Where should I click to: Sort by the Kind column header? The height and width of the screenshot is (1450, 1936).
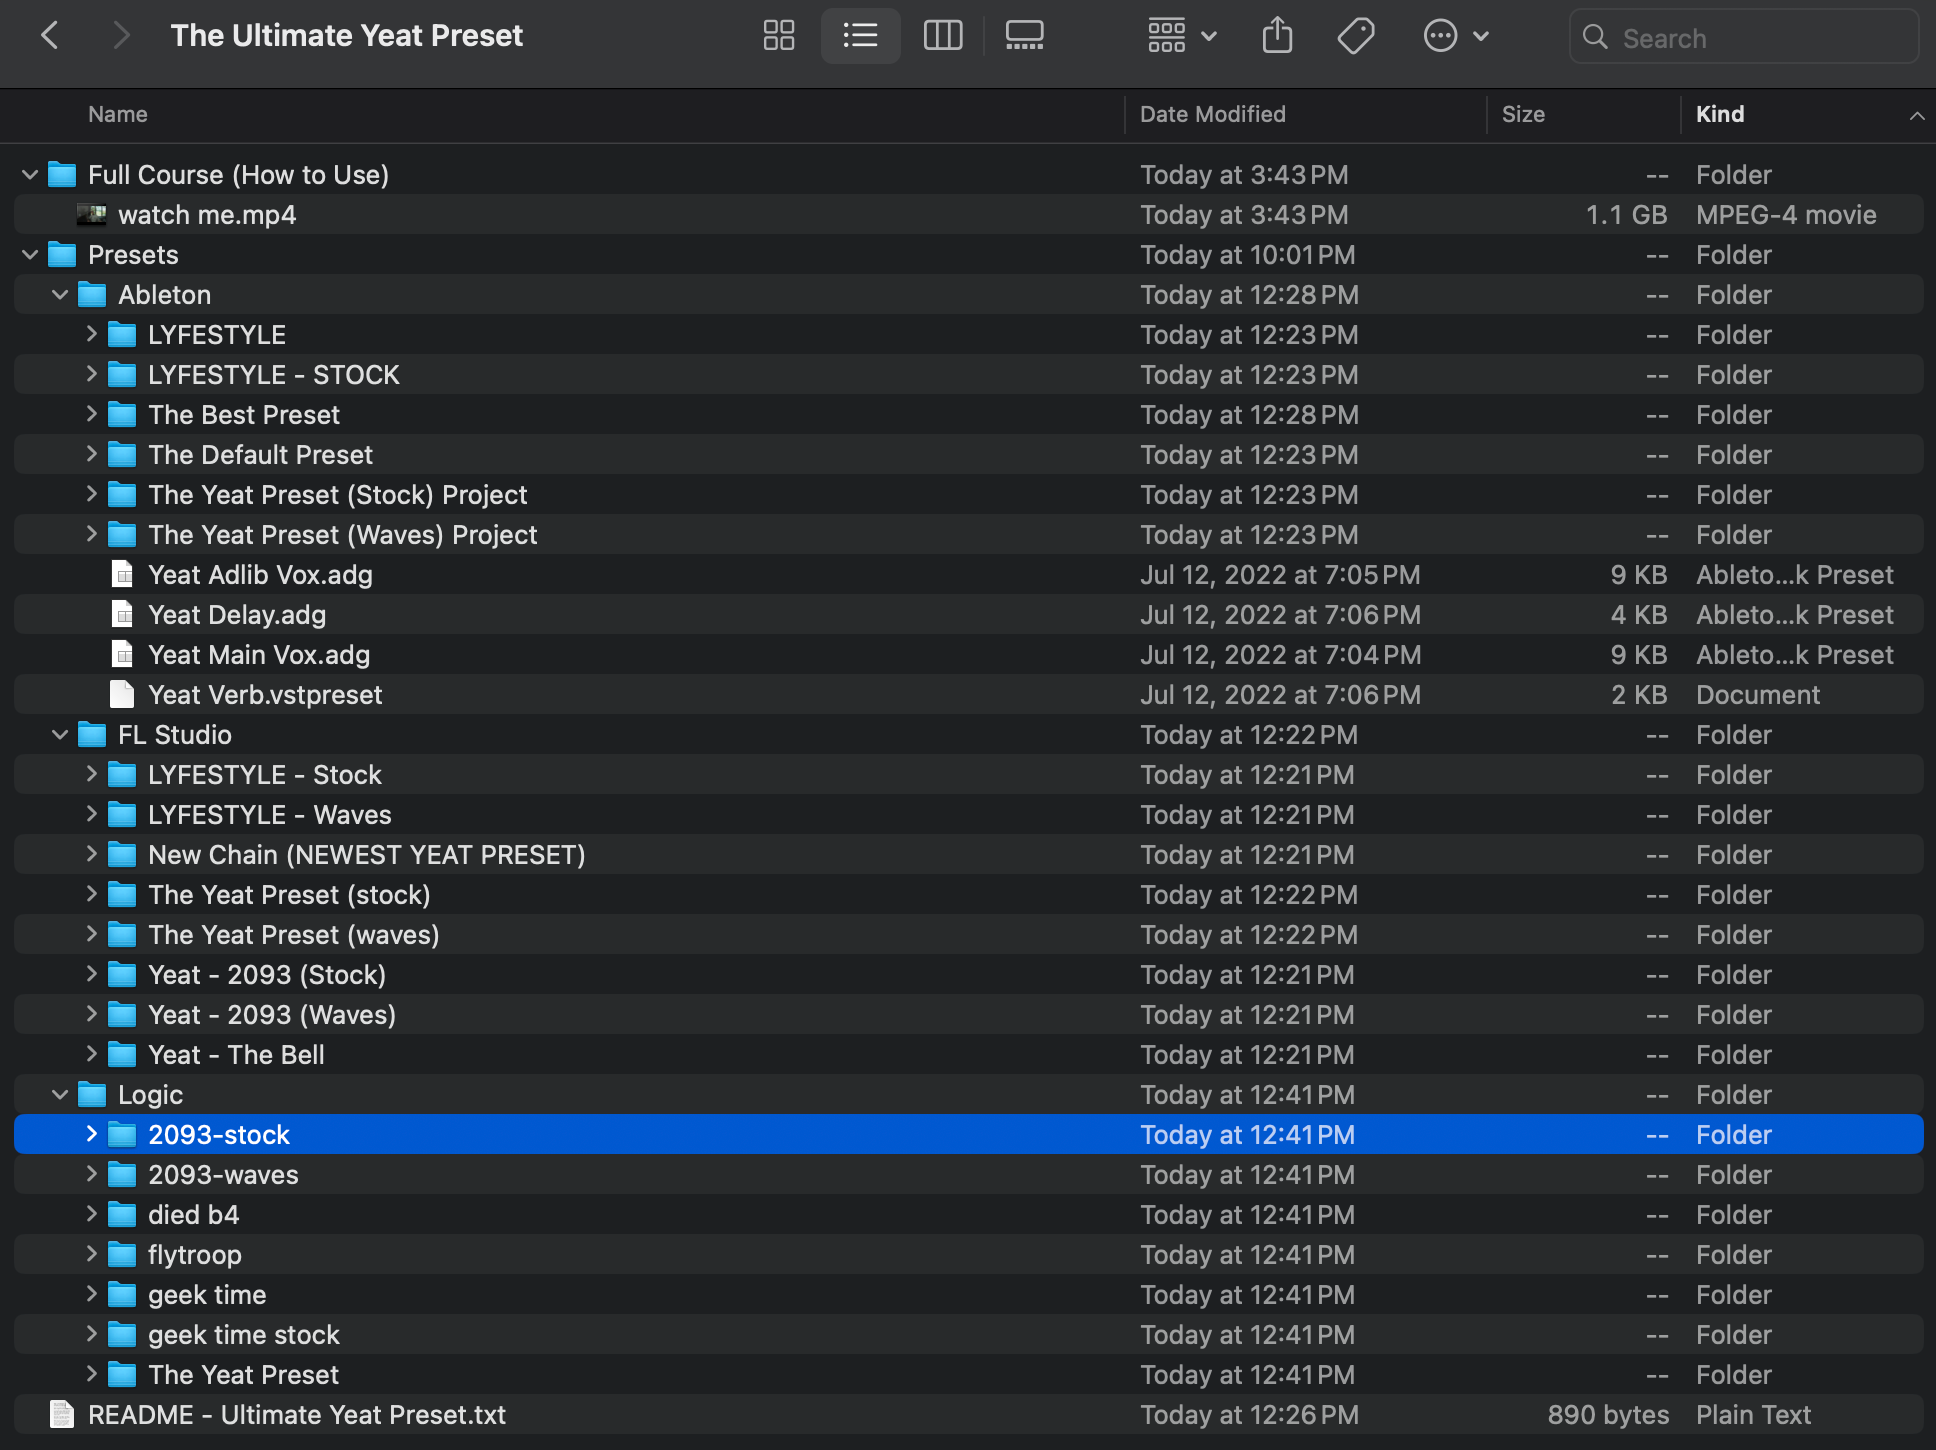point(1719,114)
